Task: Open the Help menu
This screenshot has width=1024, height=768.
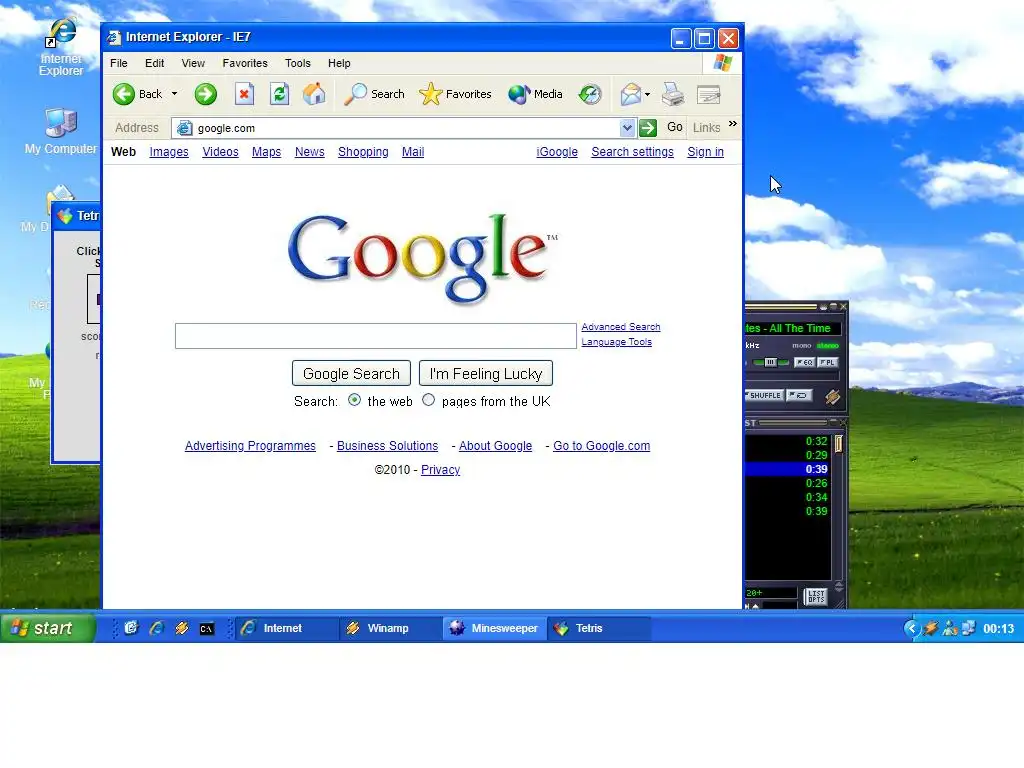Action: 339,63
